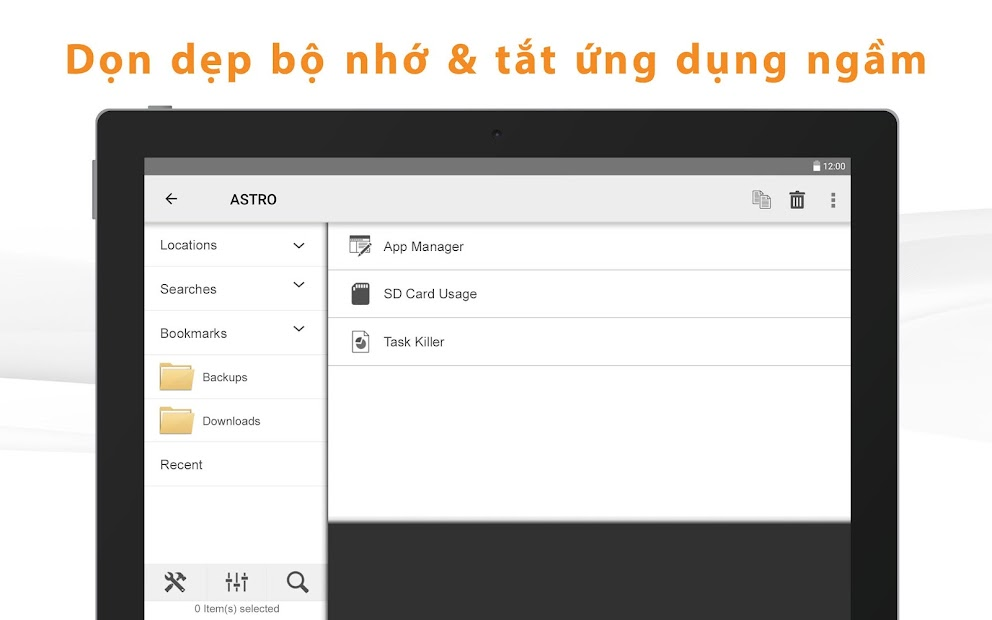Open SD Card Usage
This screenshot has width=992, height=620.
click(x=430, y=293)
